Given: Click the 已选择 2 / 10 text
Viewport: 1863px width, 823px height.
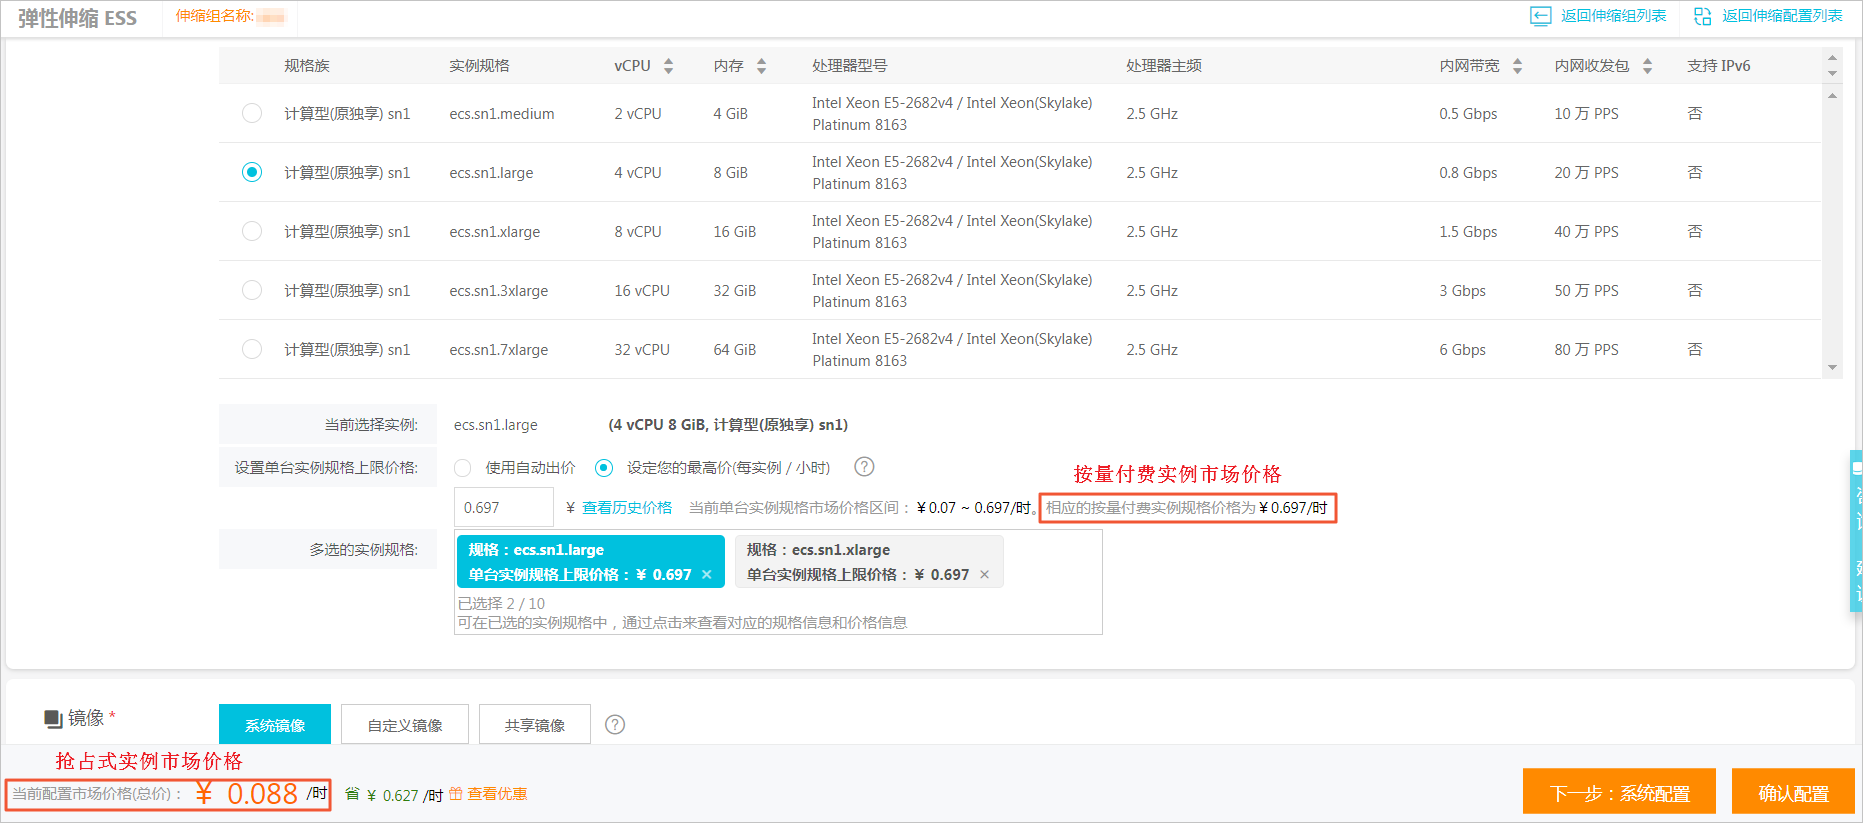Looking at the screenshot, I should (501, 604).
